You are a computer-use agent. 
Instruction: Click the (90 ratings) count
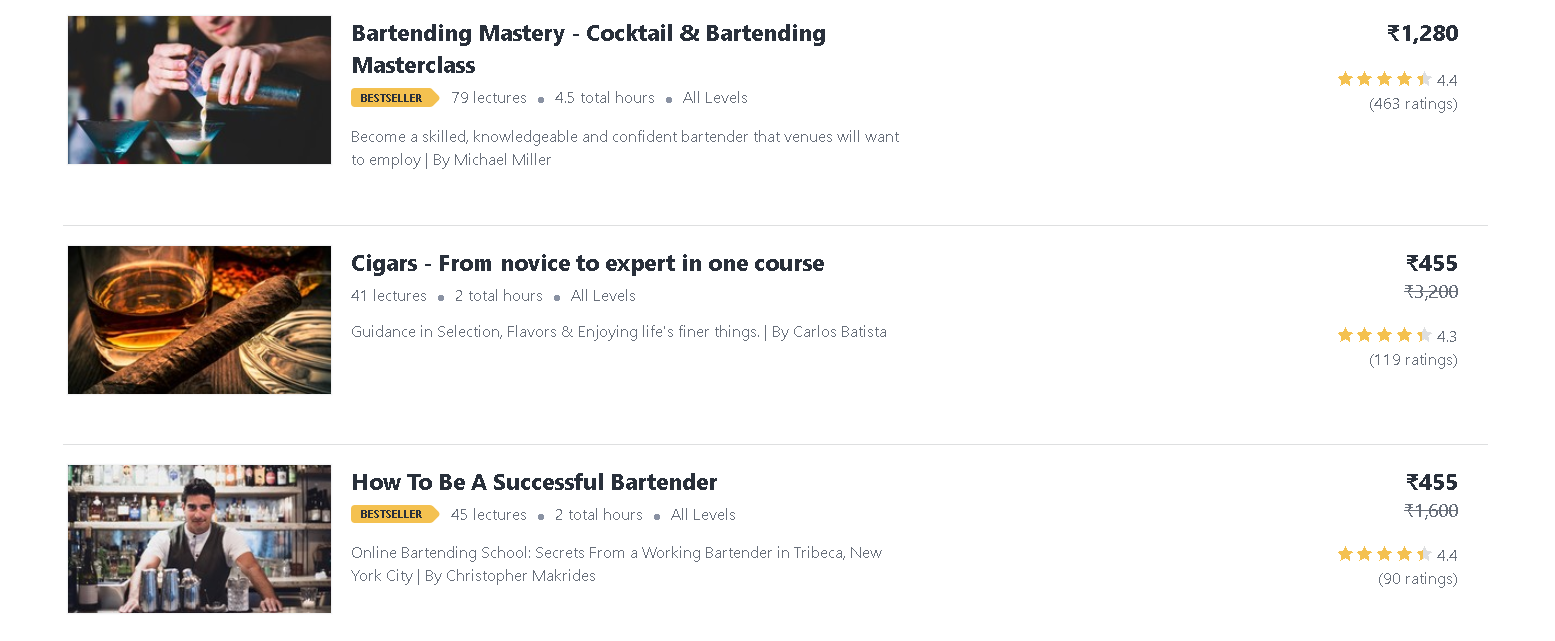[1417, 579]
